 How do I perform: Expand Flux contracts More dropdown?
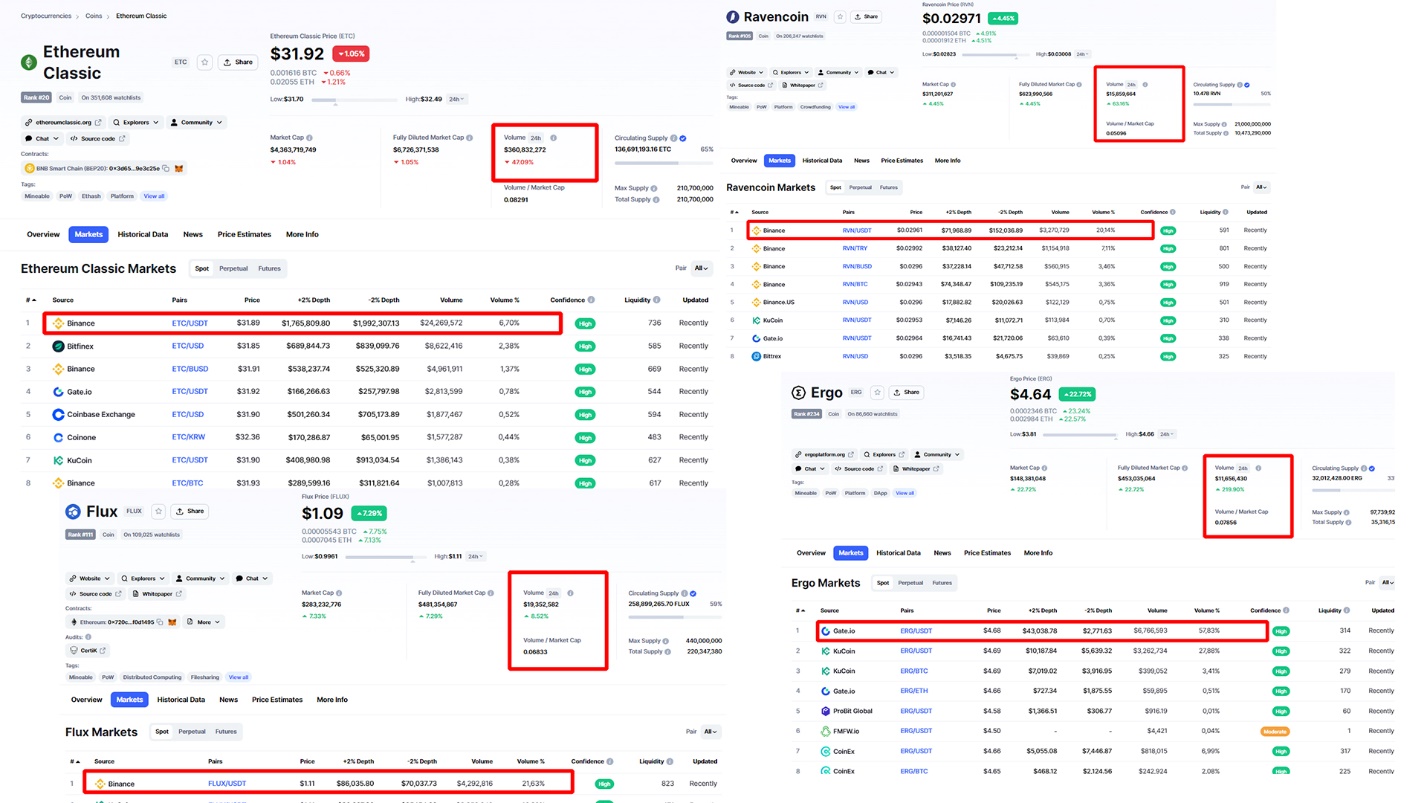click(204, 622)
